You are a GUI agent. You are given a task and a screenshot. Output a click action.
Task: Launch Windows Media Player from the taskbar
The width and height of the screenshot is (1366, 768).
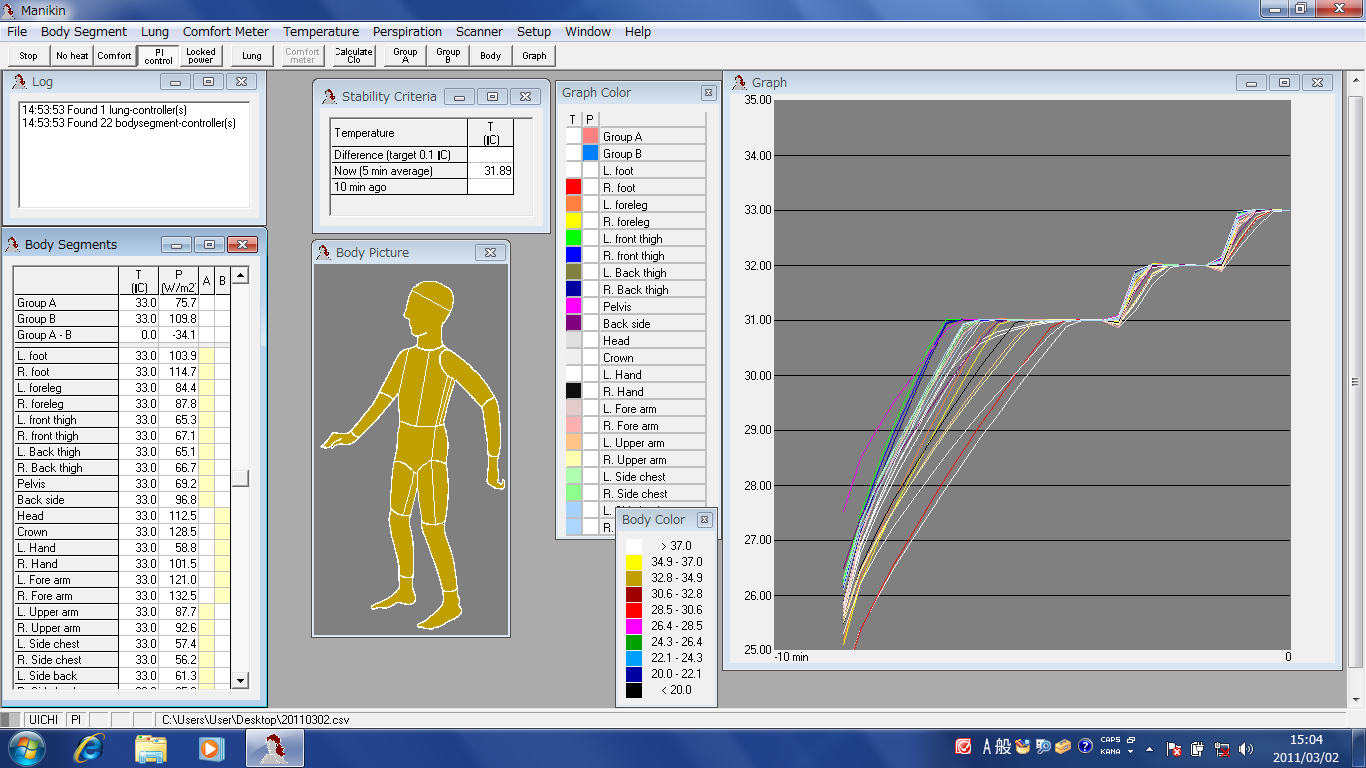210,747
